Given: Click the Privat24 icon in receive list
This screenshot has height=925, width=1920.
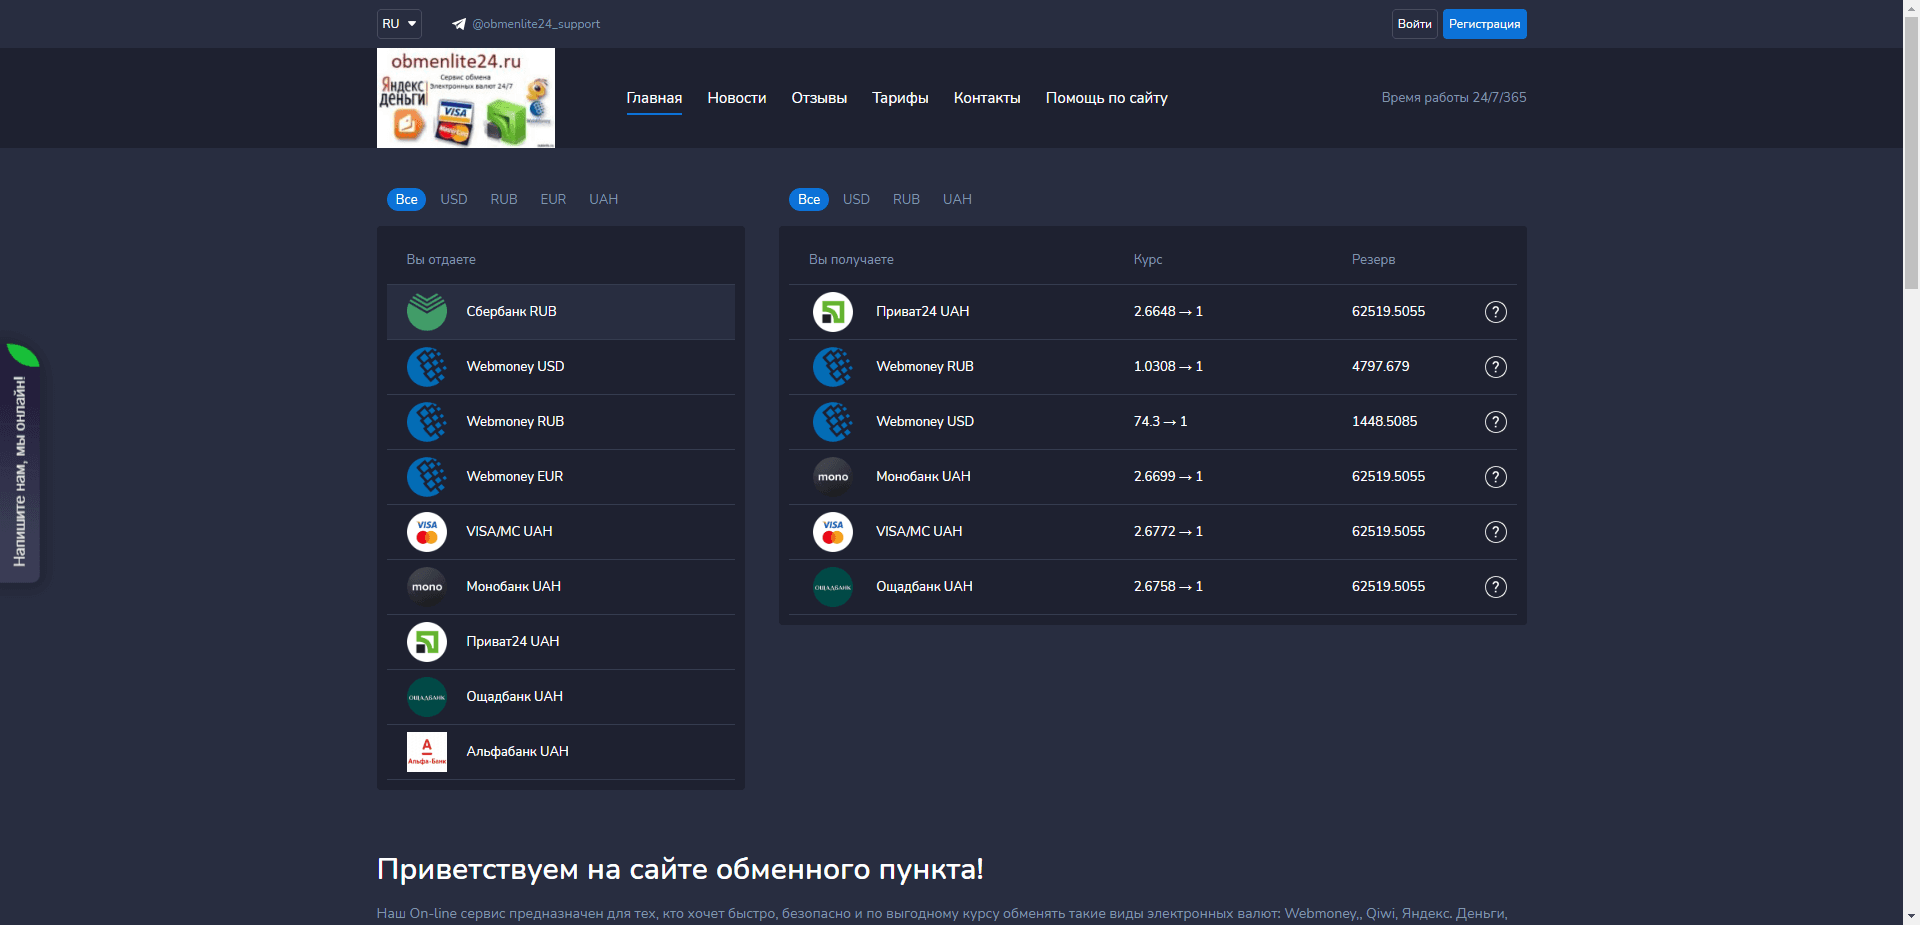Looking at the screenshot, I should tap(832, 312).
